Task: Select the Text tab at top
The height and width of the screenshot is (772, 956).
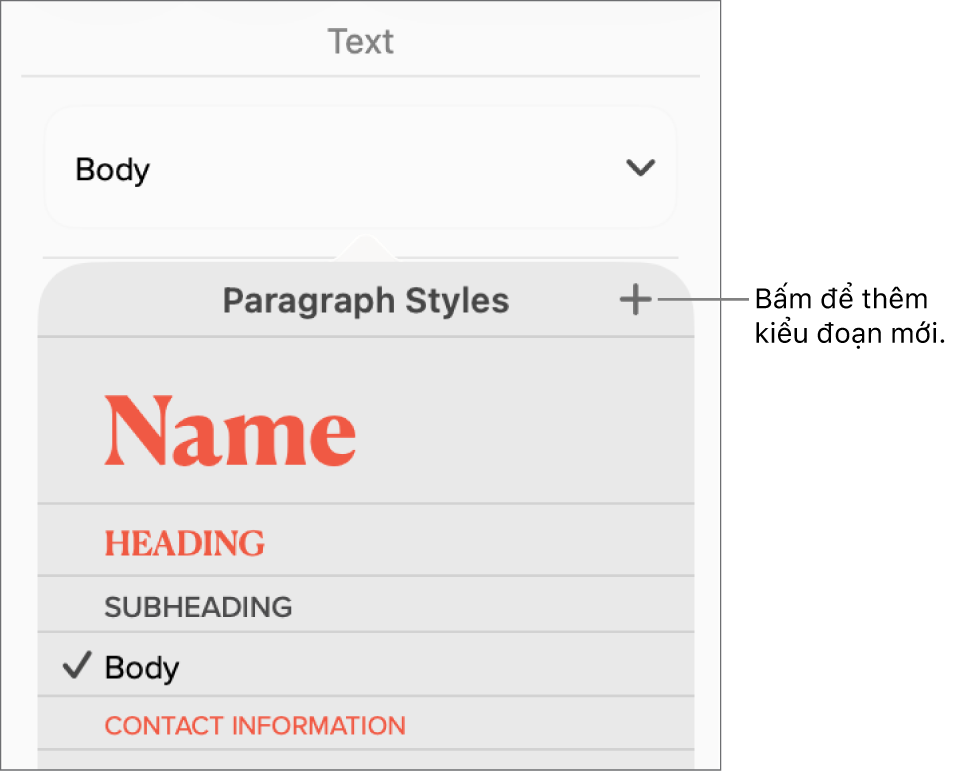Action: [x=360, y=41]
